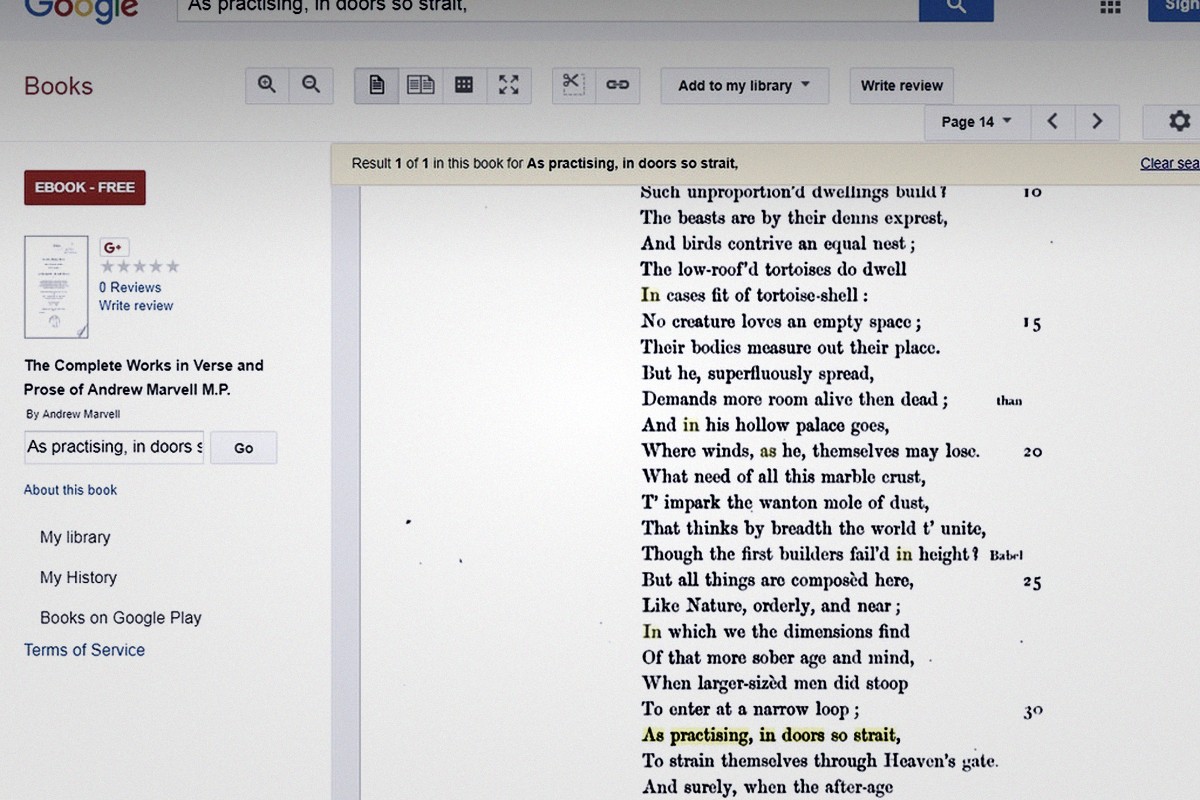
Task: Open the link to this book
Action: (618, 85)
